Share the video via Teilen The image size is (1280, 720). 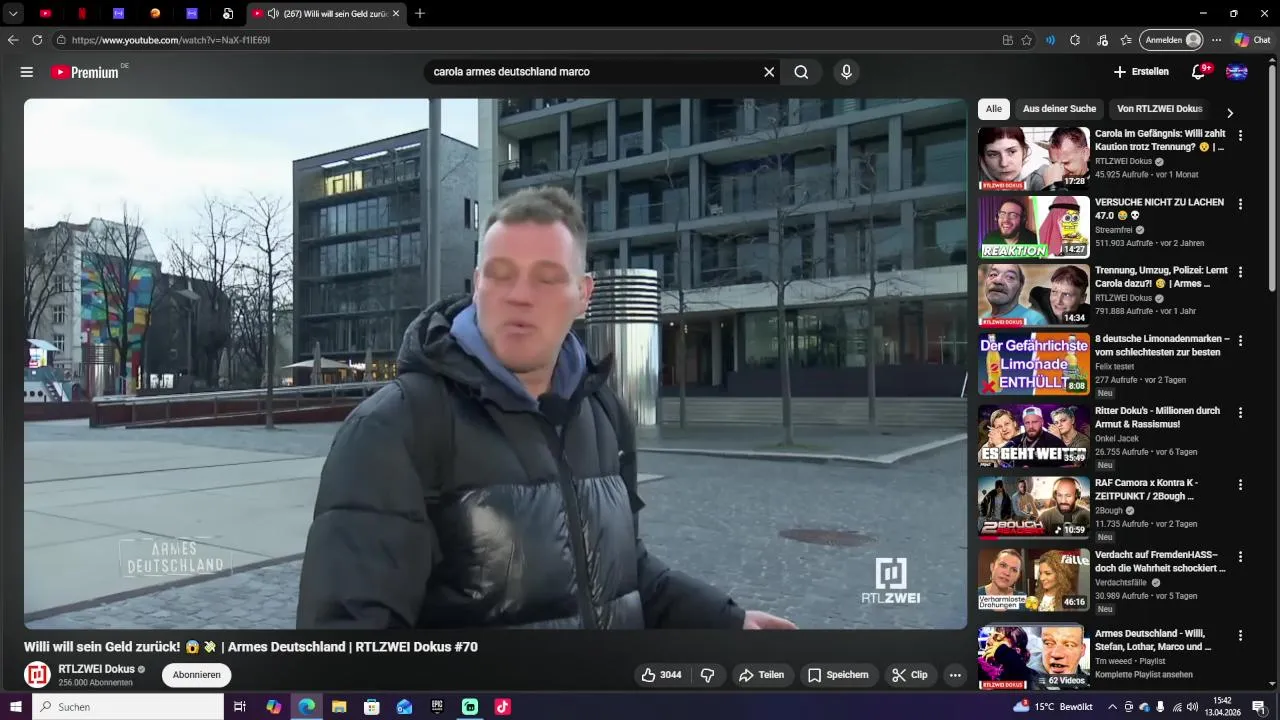click(x=762, y=675)
